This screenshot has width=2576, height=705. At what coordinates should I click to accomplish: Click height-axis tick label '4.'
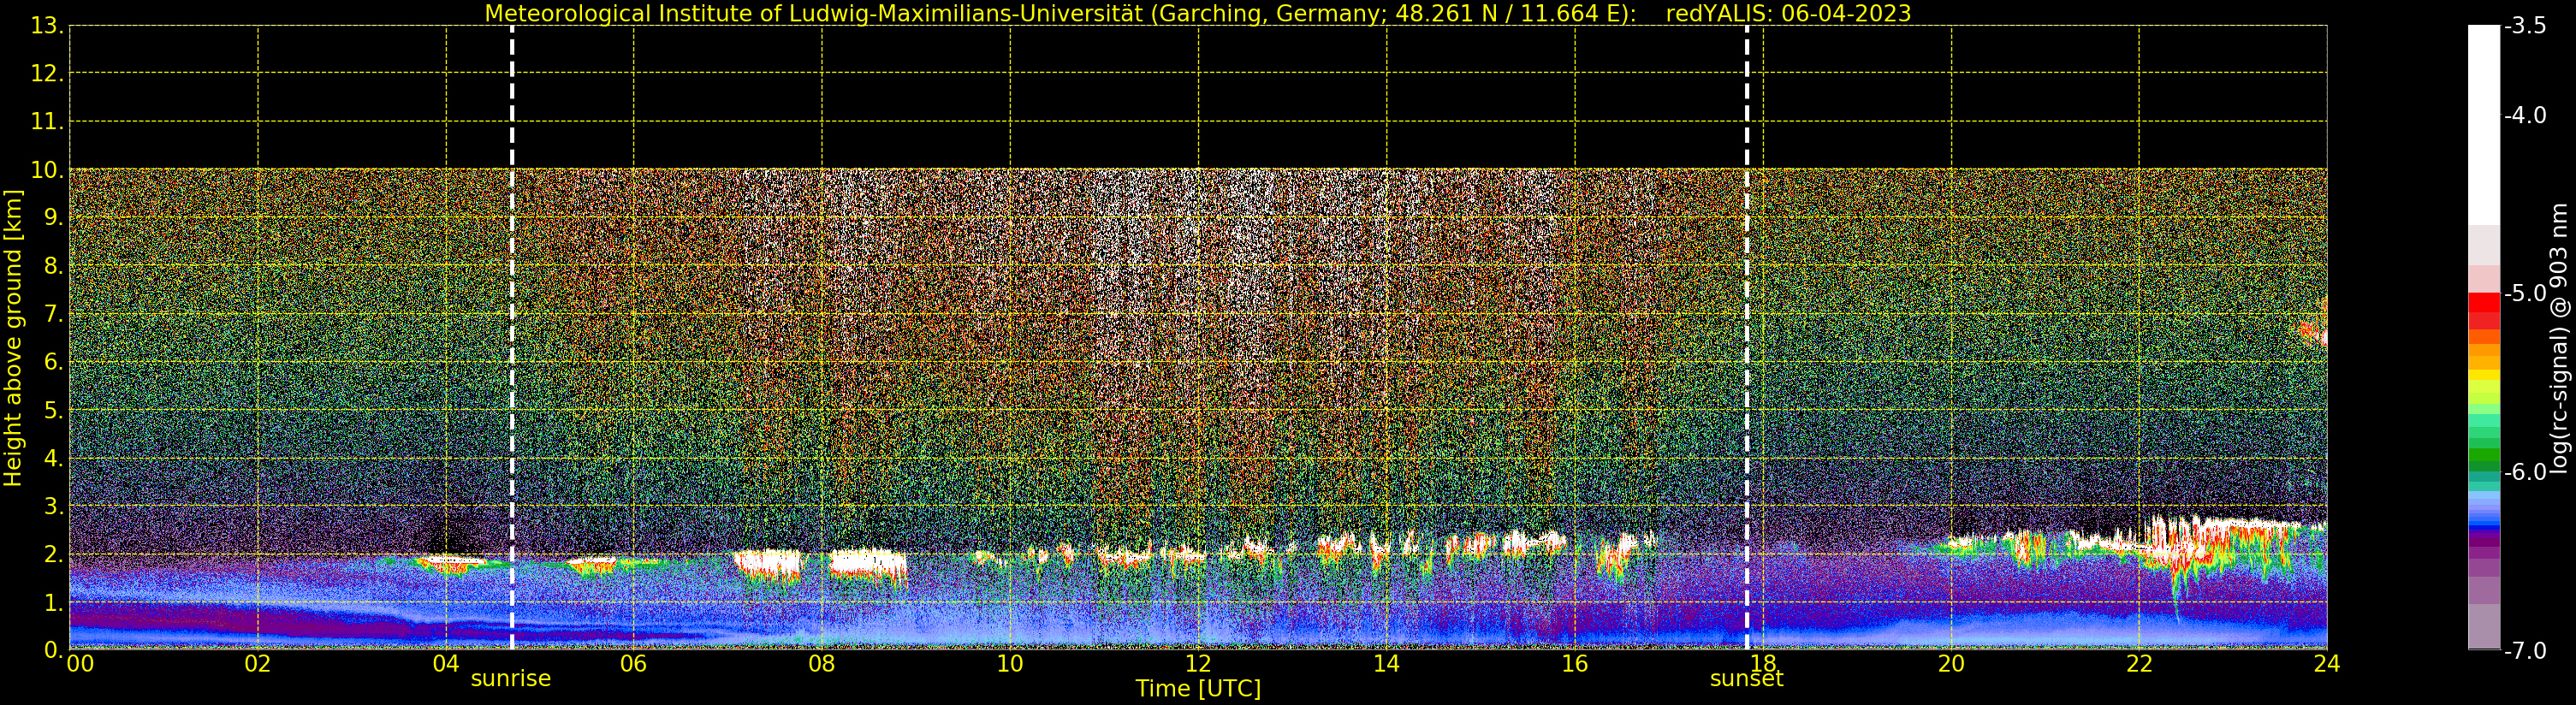[53, 458]
